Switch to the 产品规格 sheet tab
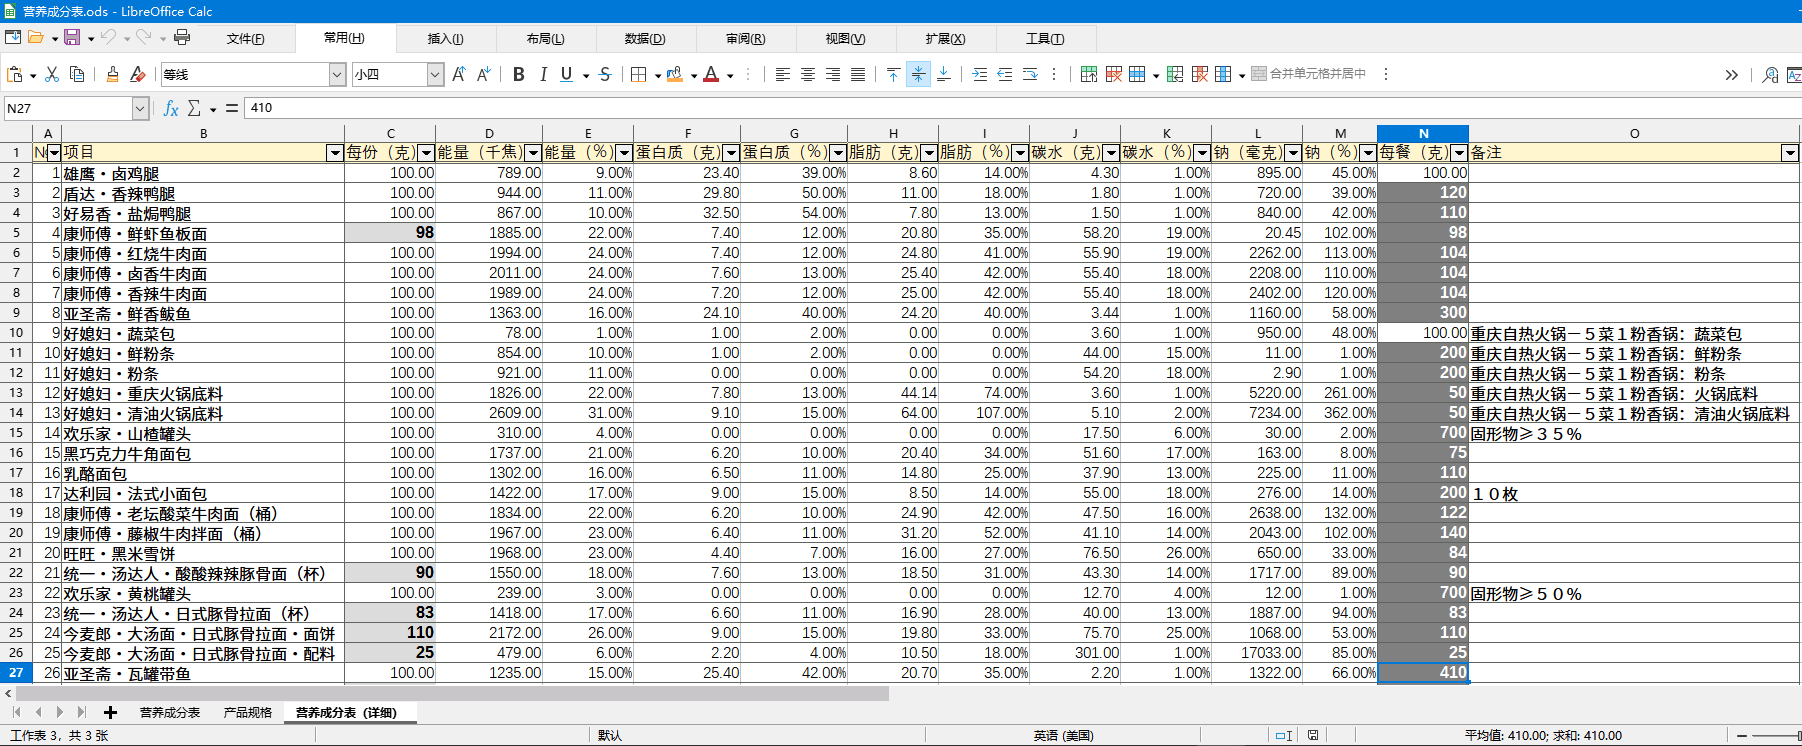This screenshot has height=746, width=1802. tap(248, 712)
